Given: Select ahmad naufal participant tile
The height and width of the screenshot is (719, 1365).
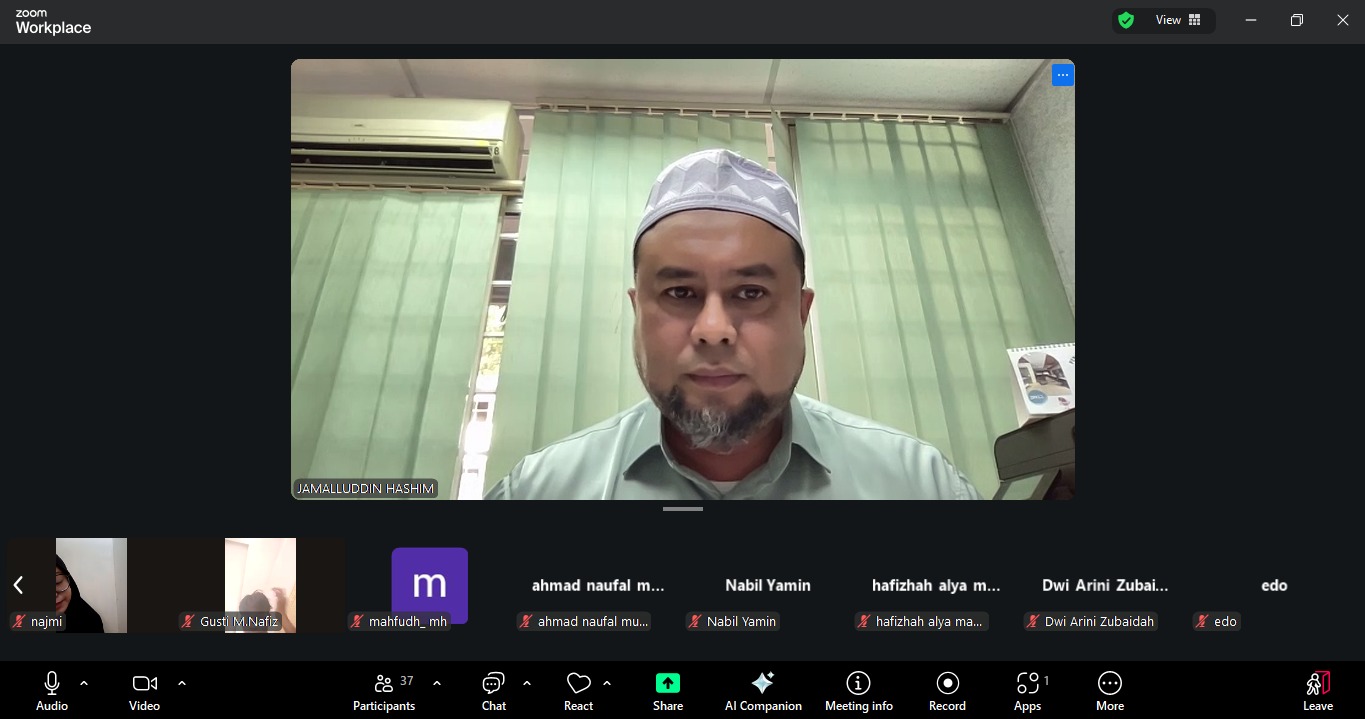Looking at the screenshot, I should point(598,585).
